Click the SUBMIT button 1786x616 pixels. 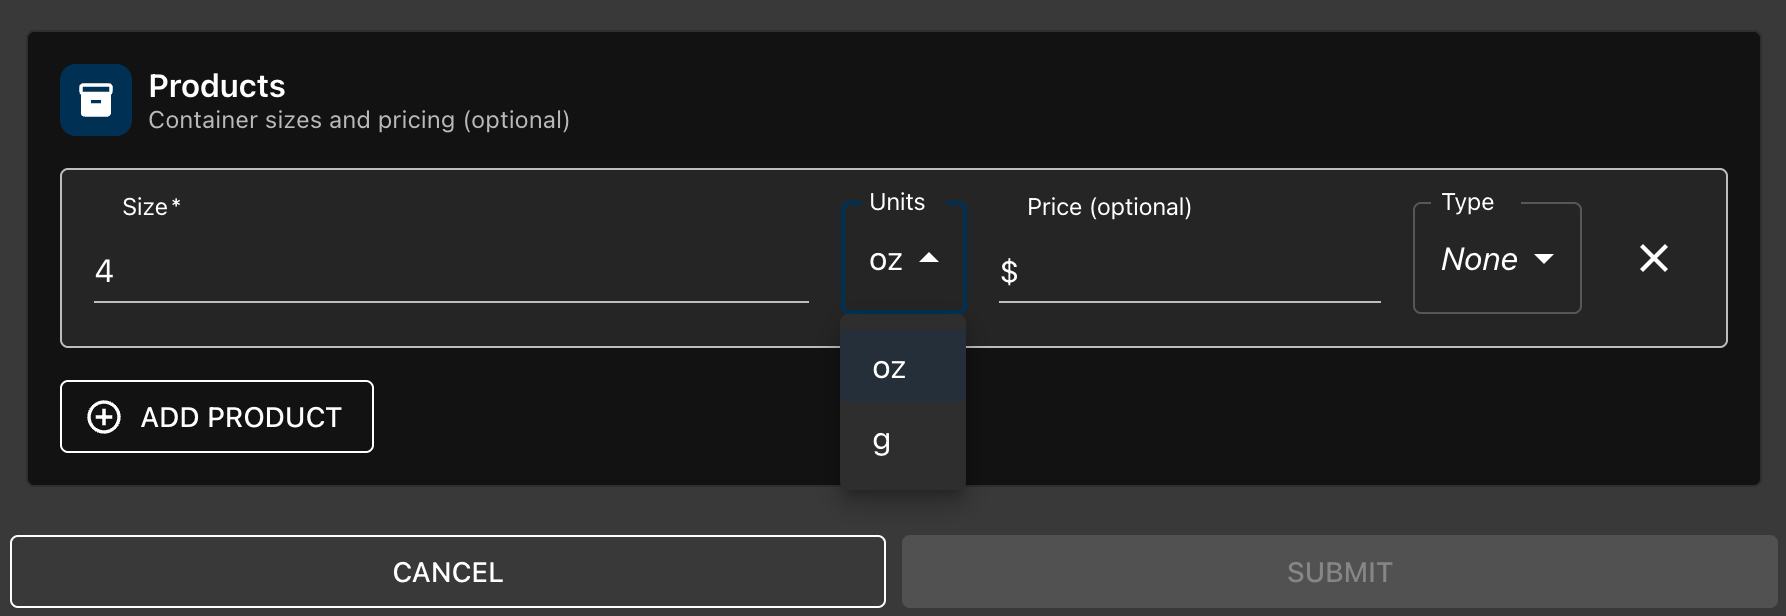coord(1340,572)
